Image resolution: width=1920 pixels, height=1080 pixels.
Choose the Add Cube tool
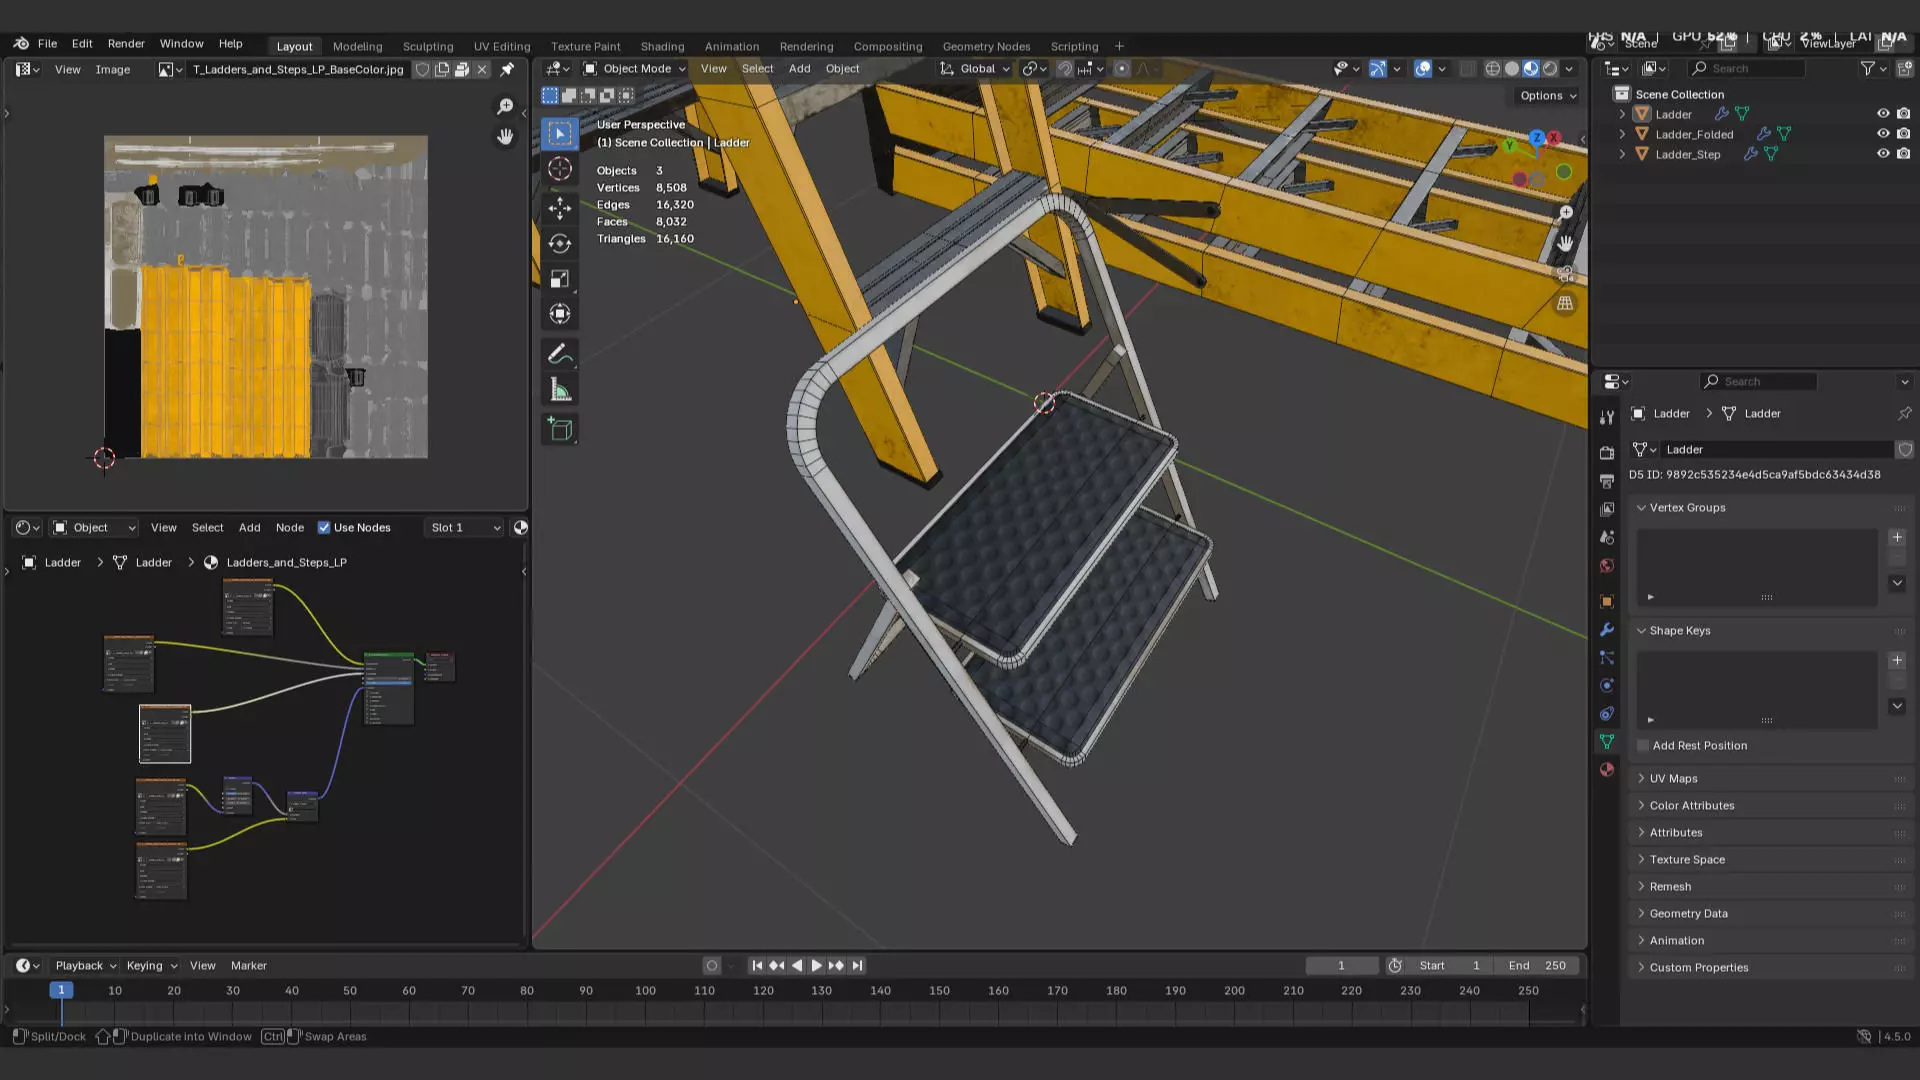click(x=560, y=430)
